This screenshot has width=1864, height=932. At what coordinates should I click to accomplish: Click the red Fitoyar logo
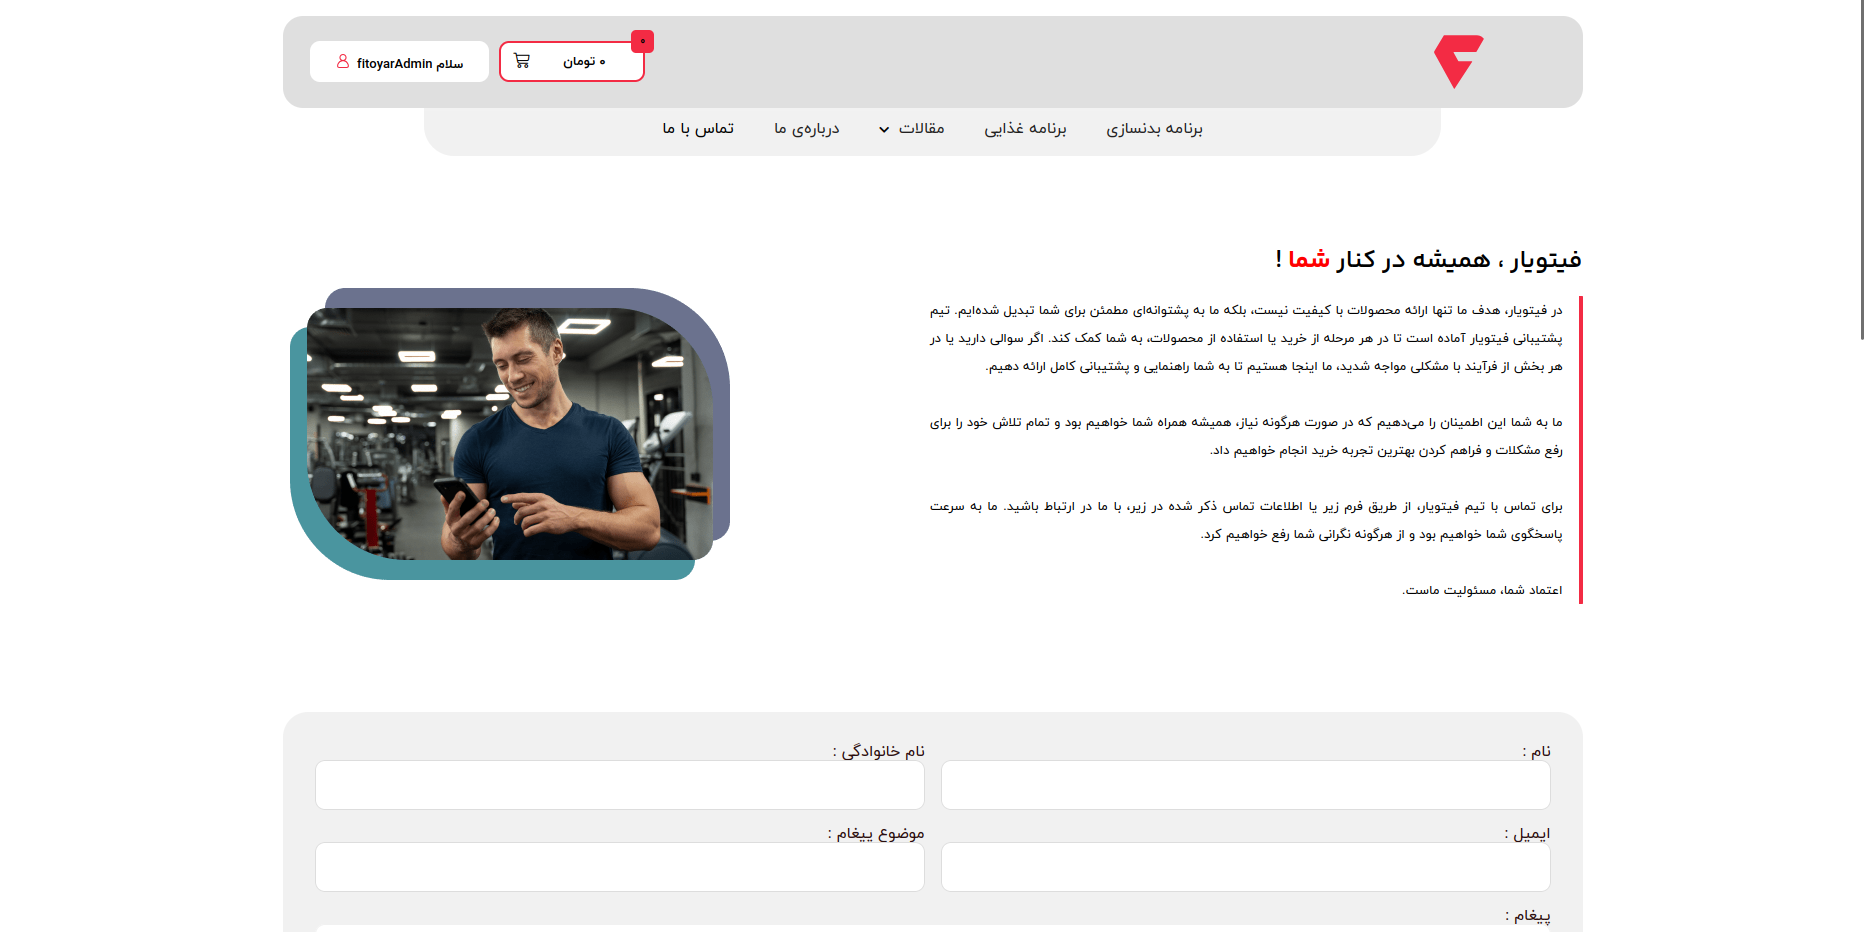1458,61
